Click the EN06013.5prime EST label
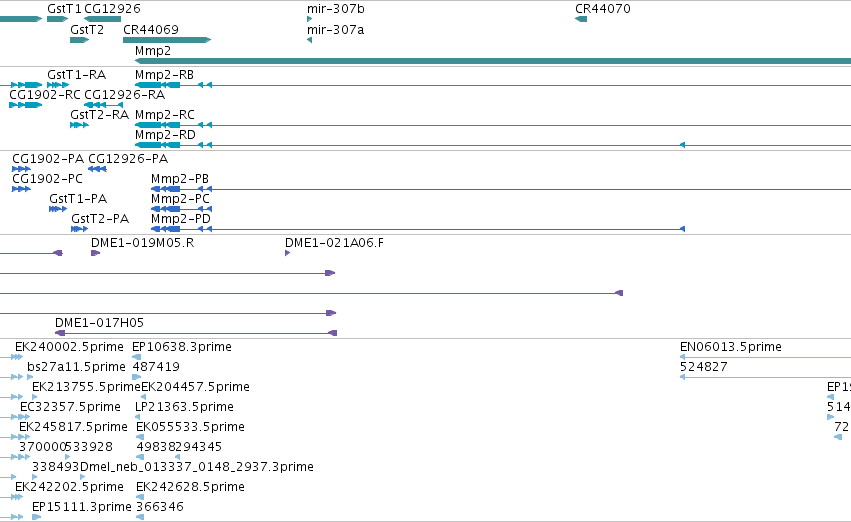851x522 pixels. coord(731,347)
